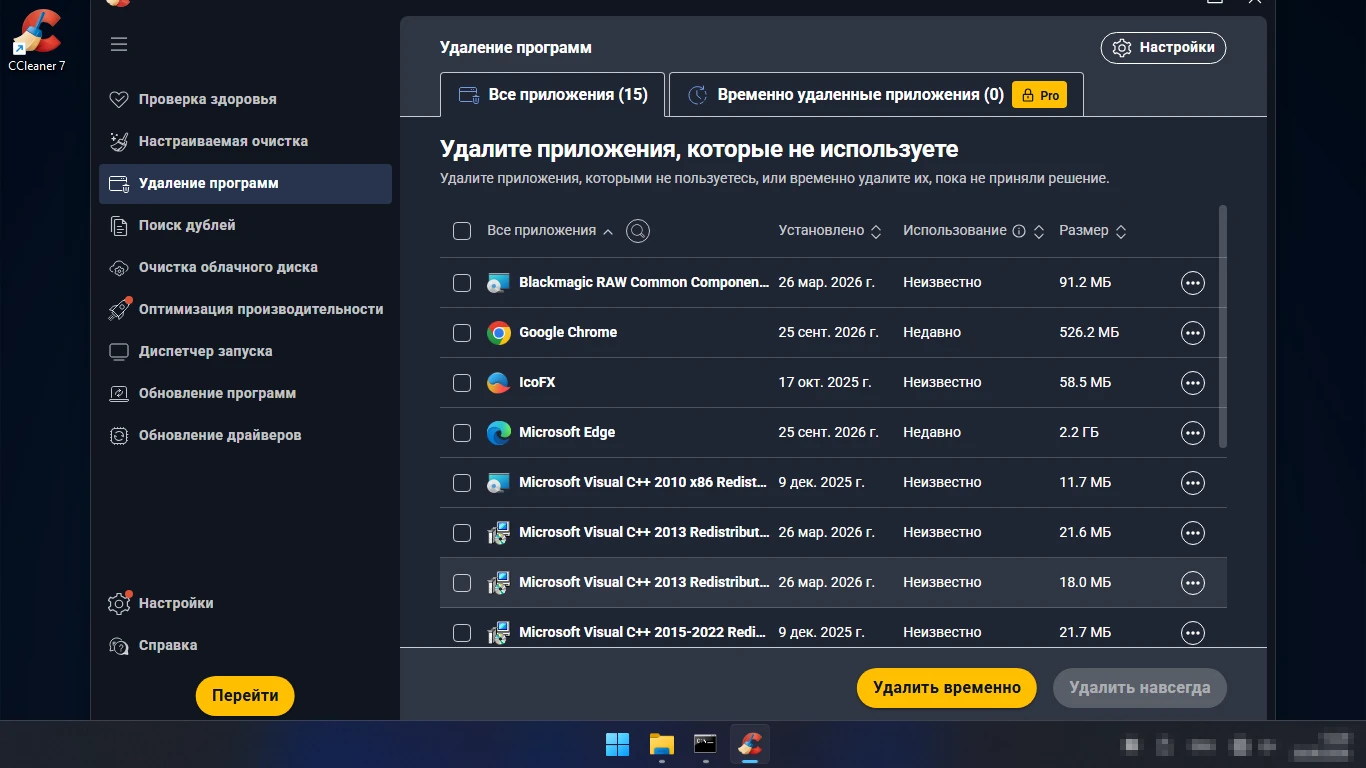Click the info icon beside Использование

1019,231
